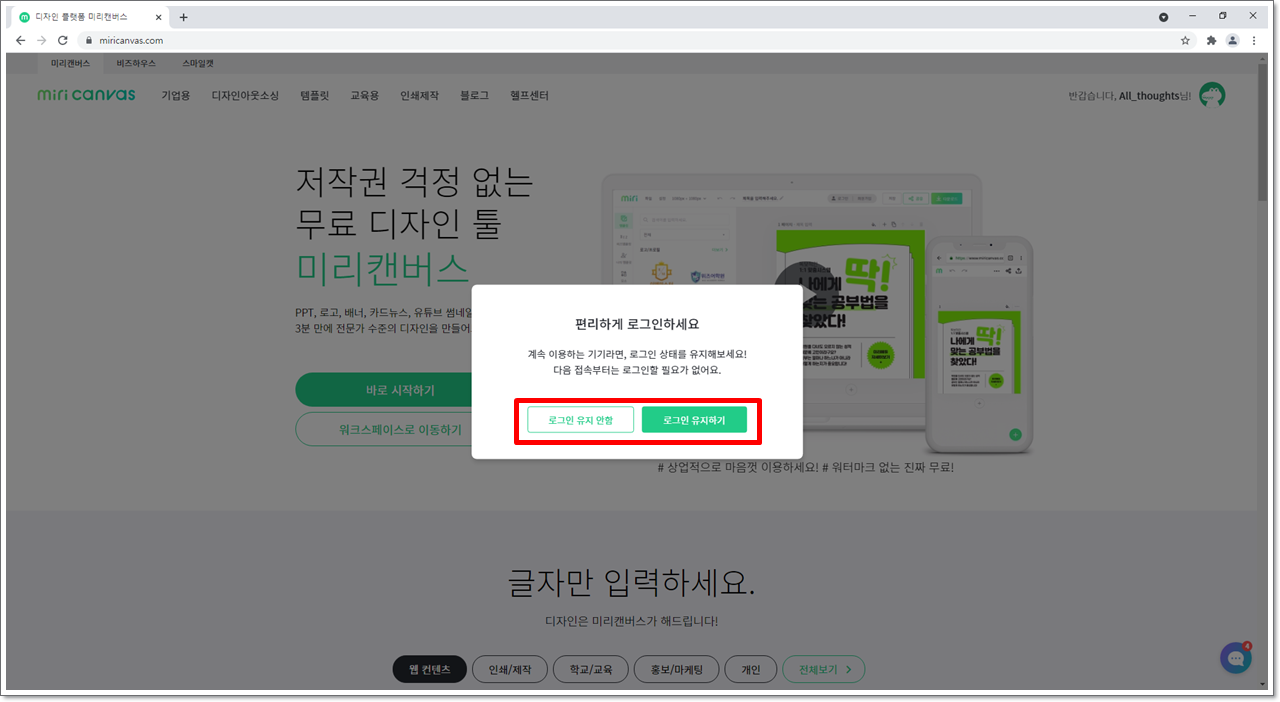
Task: Open the extensions puzzle icon
Action: [x=1211, y=40]
